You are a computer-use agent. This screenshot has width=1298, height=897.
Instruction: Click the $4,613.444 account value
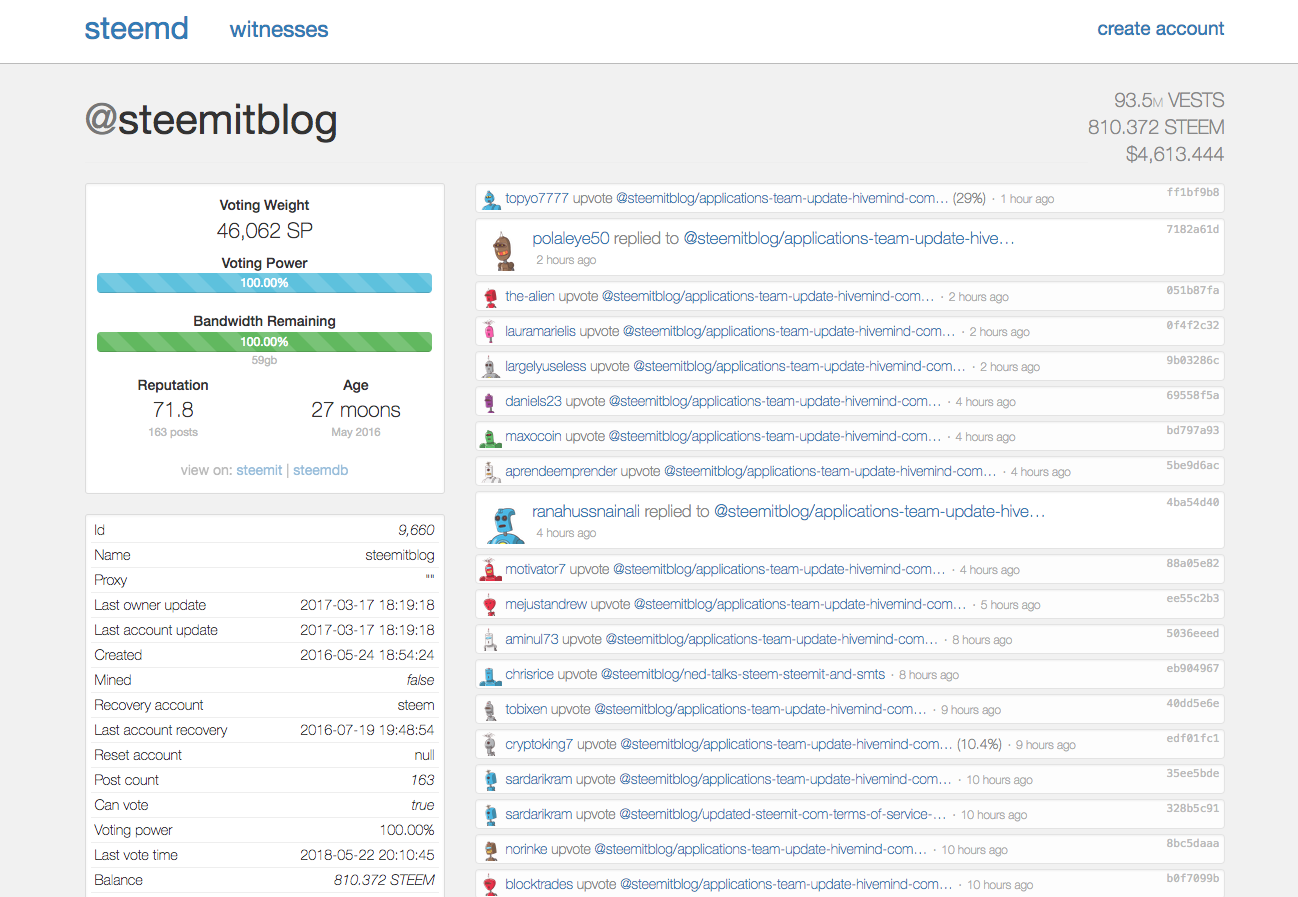1175,154
